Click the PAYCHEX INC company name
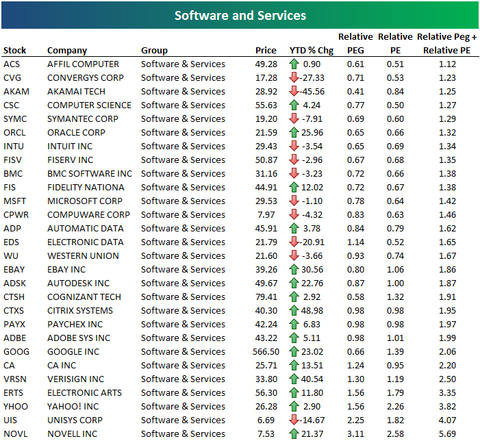Screen dimensions: 480x441 tap(75, 324)
